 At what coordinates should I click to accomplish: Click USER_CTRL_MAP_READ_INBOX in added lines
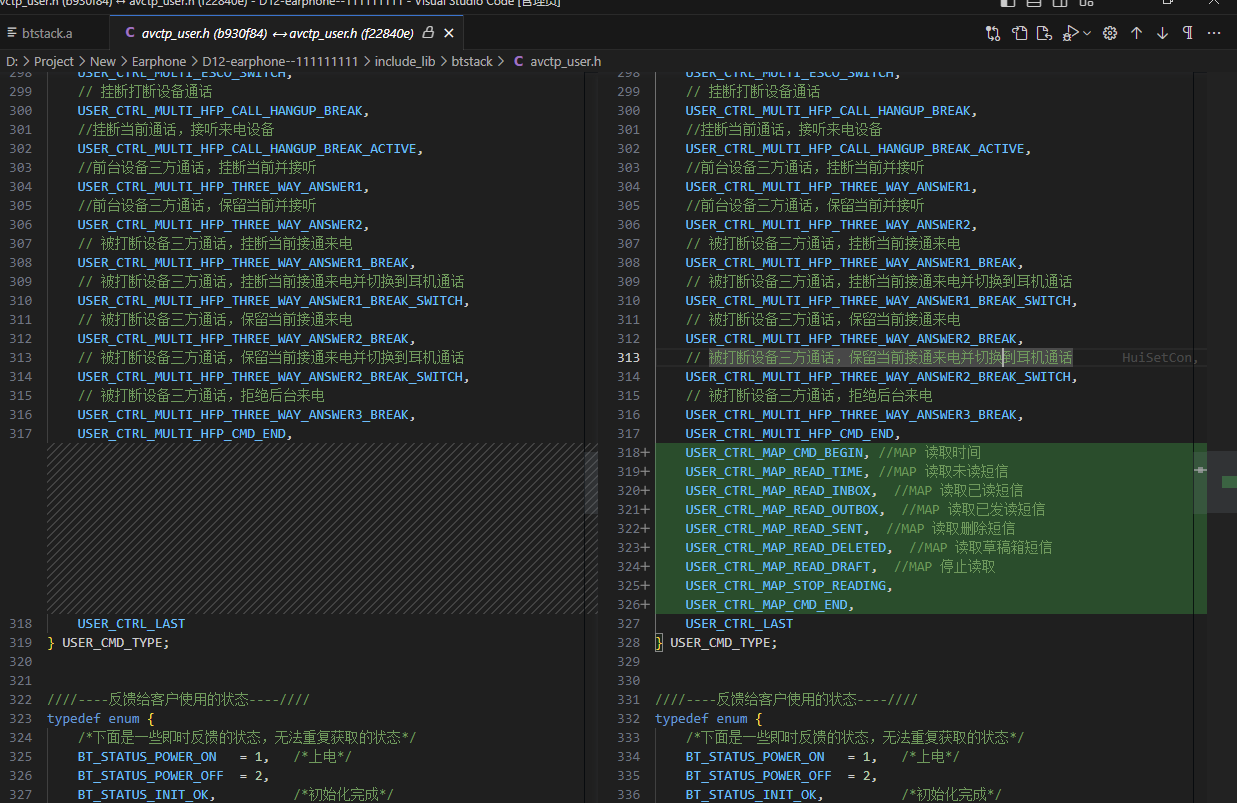(x=777, y=490)
